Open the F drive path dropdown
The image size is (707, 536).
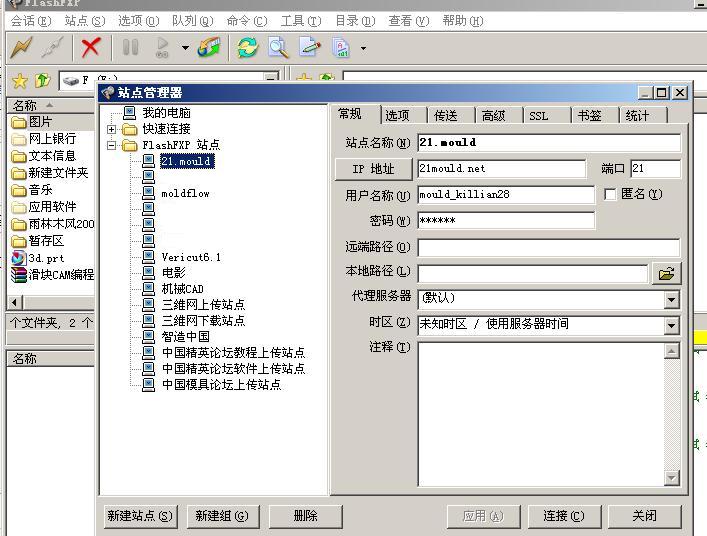point(271,78)
